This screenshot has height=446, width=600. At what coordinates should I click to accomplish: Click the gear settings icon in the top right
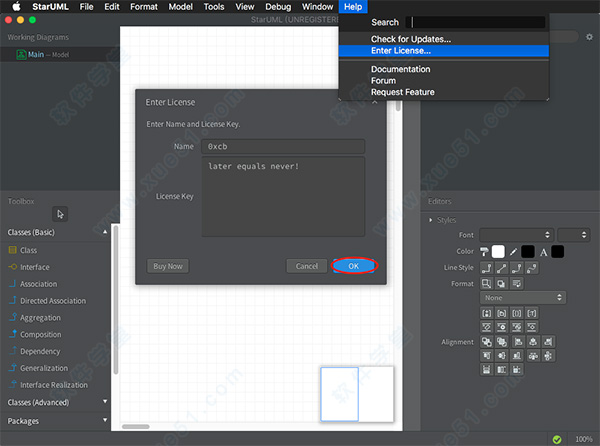589,37
